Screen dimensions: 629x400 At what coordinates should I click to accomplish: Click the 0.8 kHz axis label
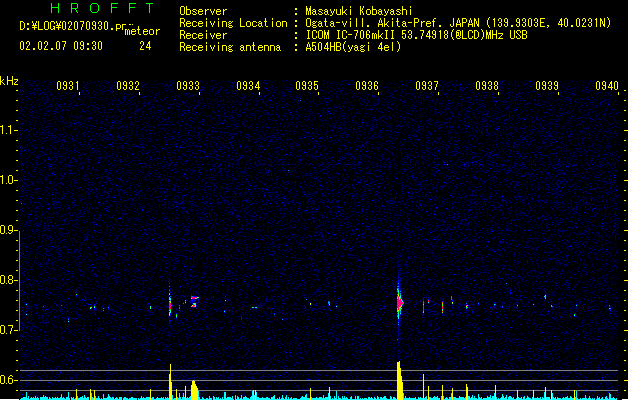[x=9, y=280]
